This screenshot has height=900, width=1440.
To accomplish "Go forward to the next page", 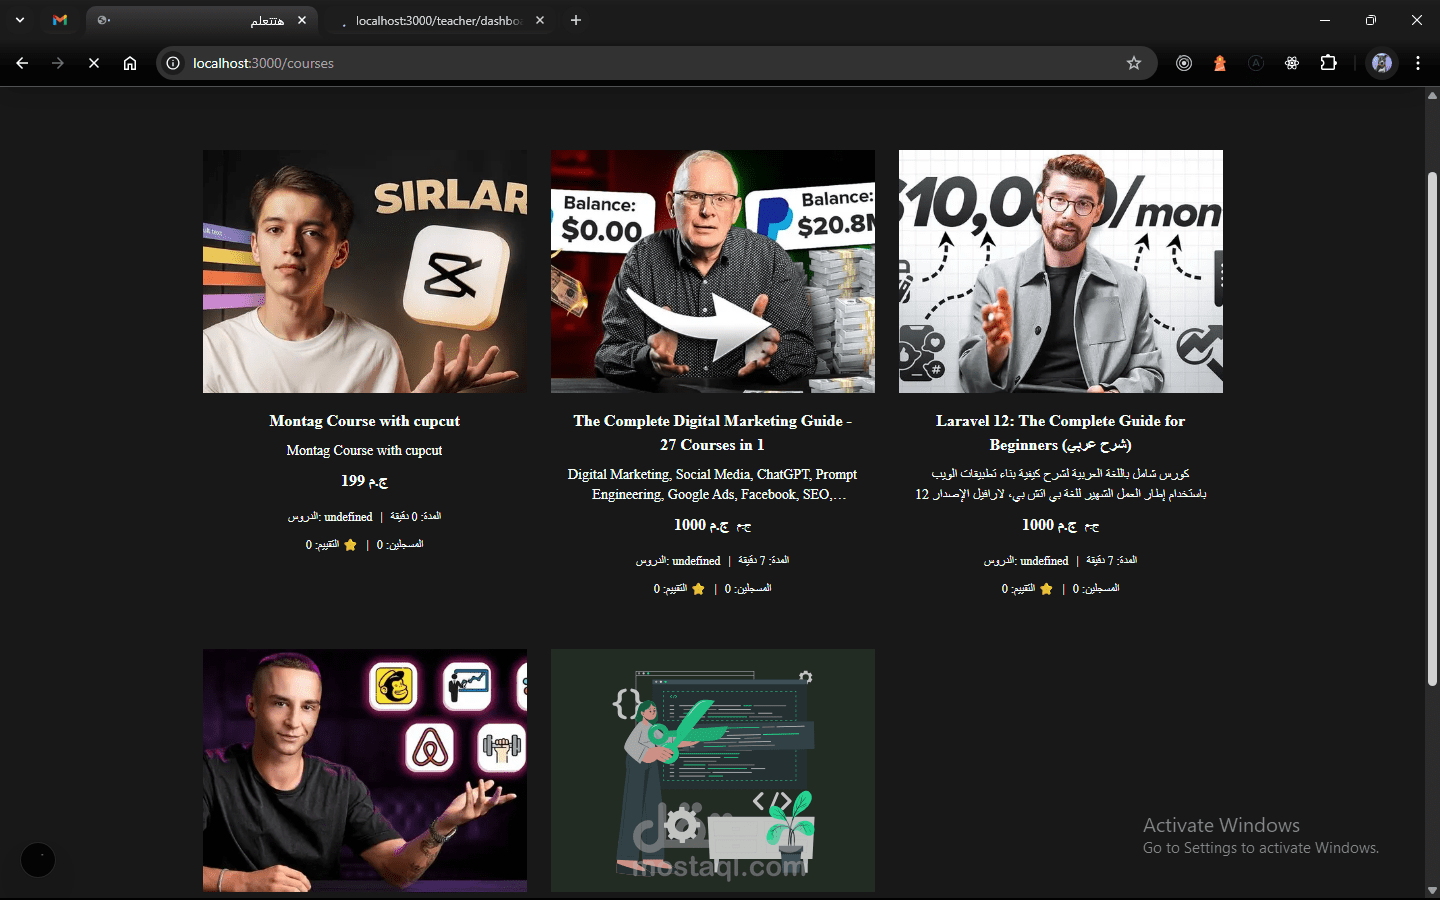I will pyautogui.click(x=58, y=63).
